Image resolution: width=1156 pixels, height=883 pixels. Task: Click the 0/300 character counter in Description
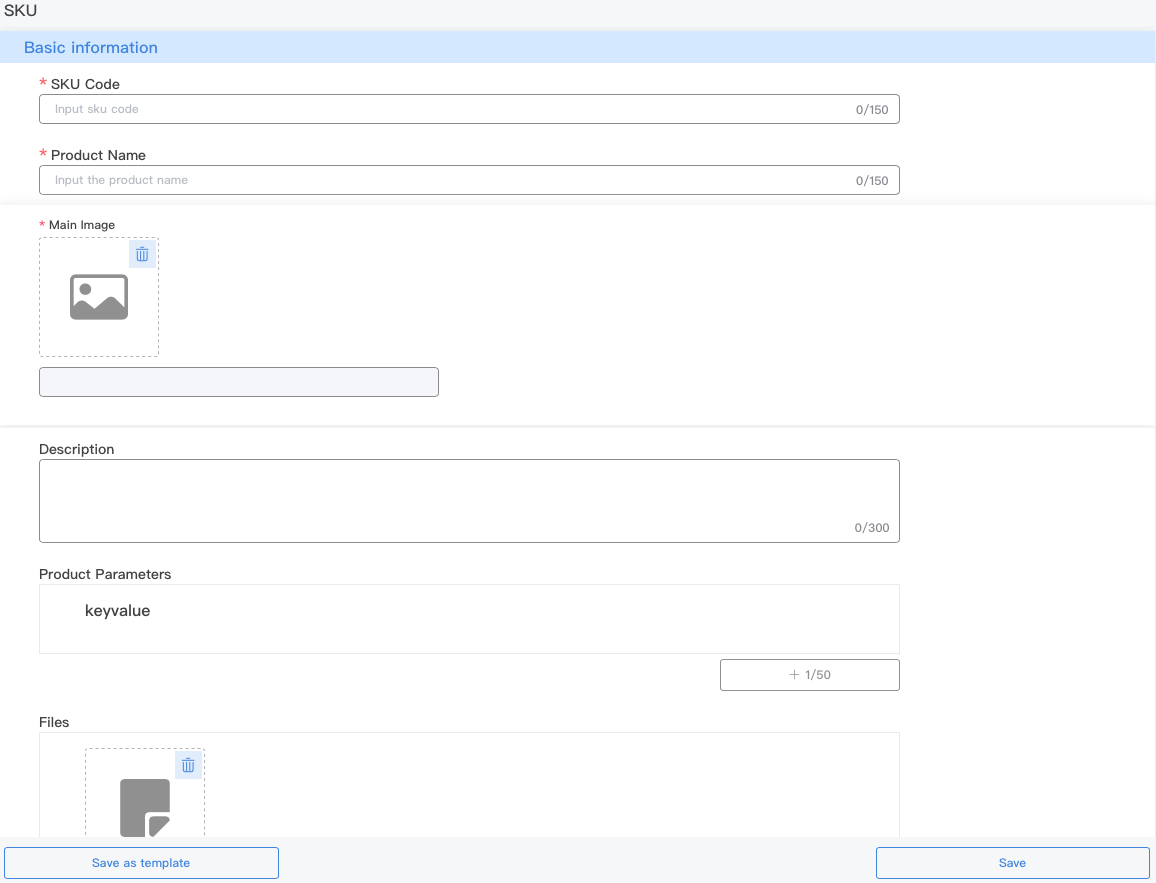pos(871,528)
